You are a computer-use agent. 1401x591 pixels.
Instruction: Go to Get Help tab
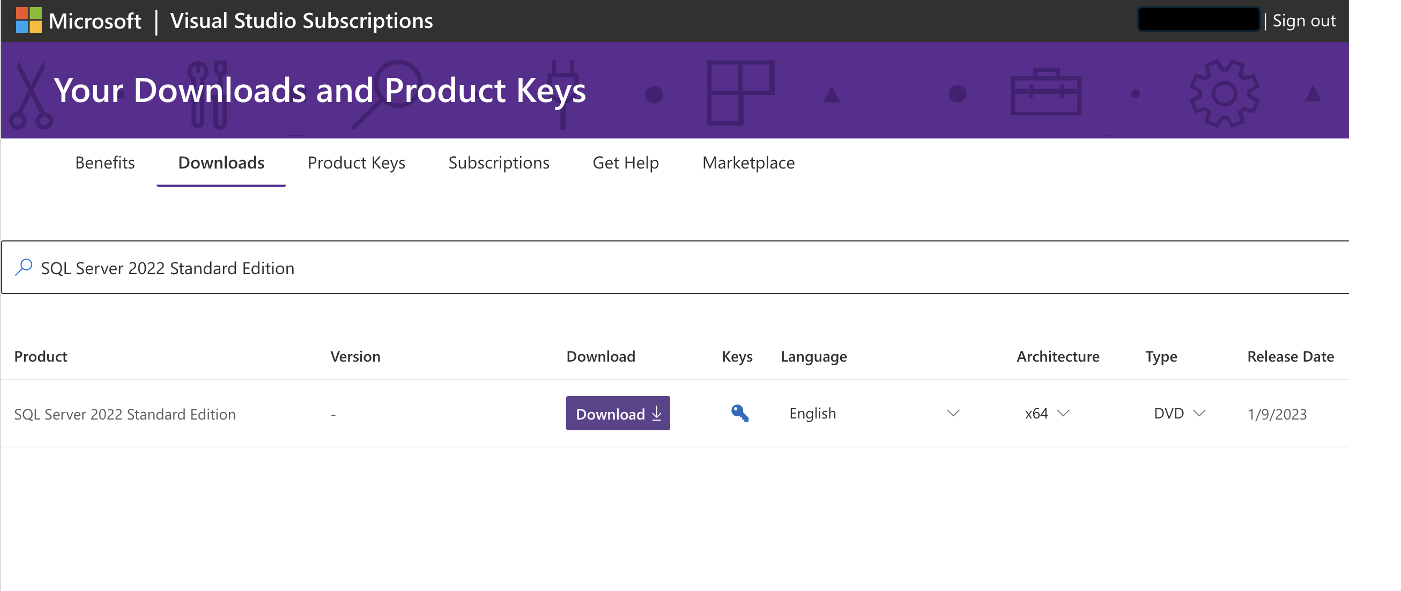626,163
